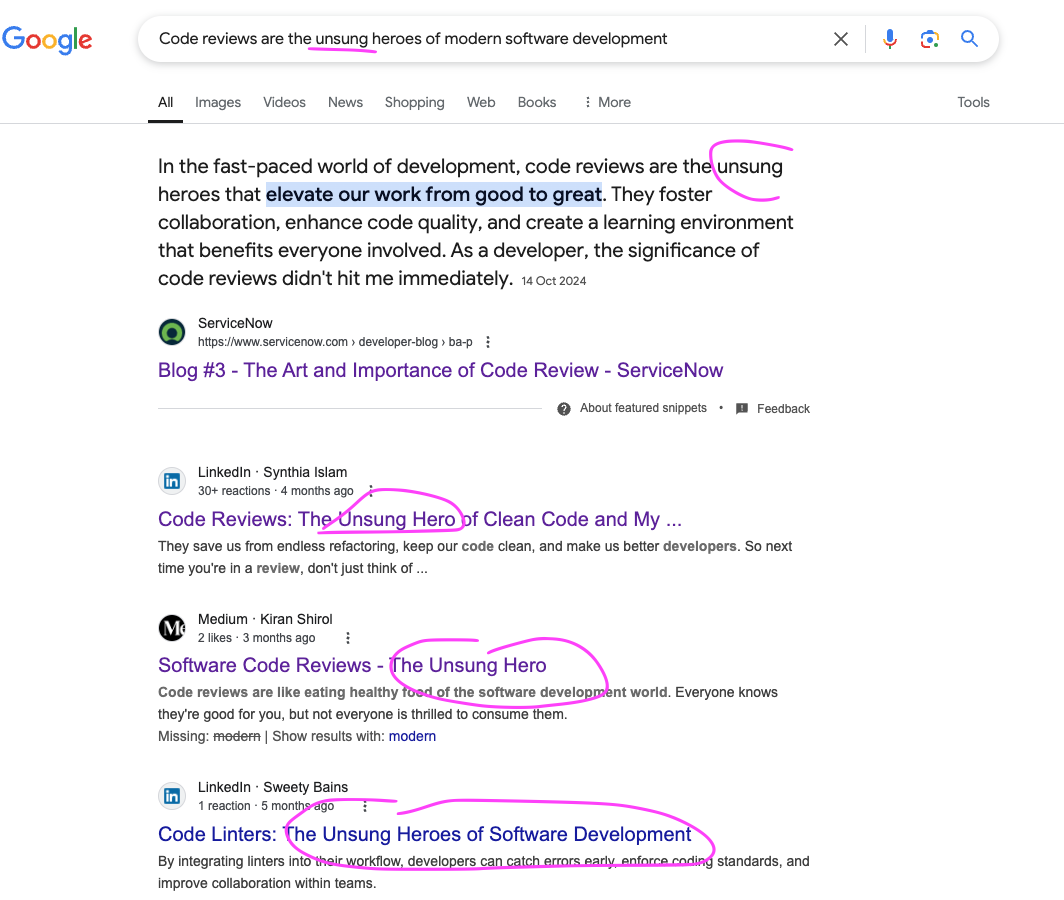Click '30+ reactions · 4 months ago' text

click(x=276, y=491)
